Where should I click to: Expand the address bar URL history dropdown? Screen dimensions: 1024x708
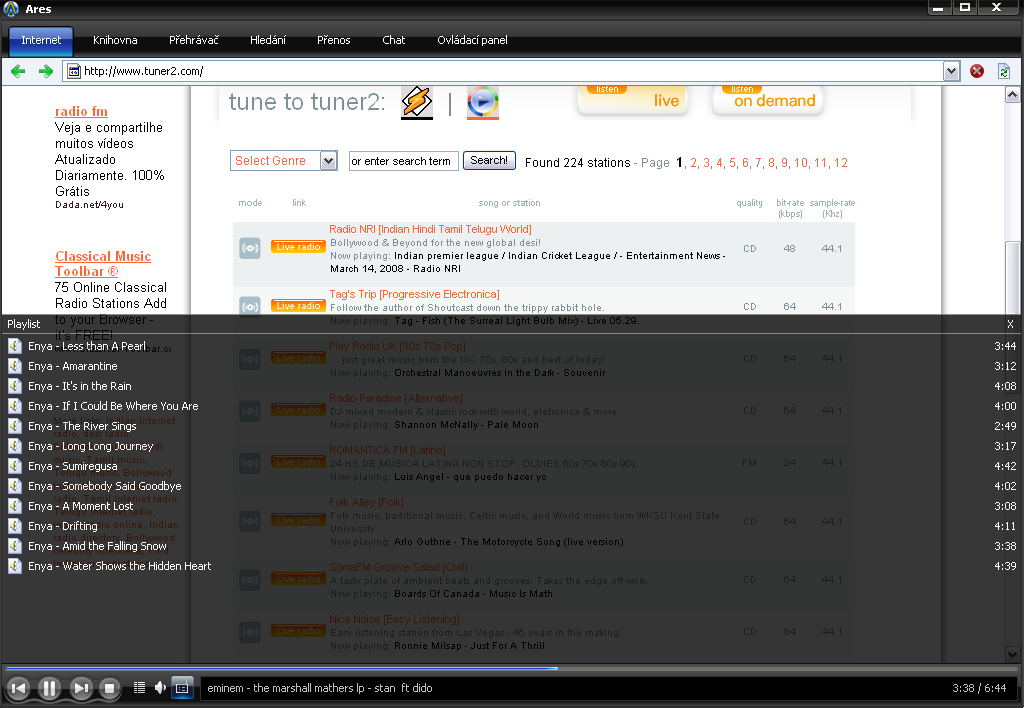click(x=952, y=71)
